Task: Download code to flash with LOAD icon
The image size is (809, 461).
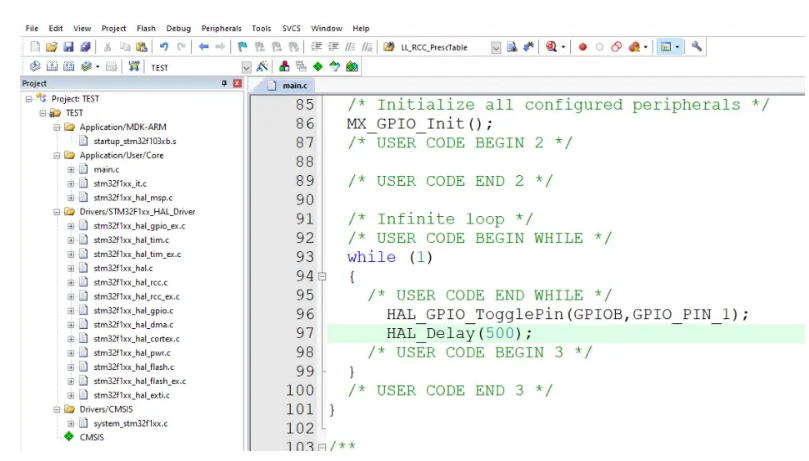Action: pos(134,67)
